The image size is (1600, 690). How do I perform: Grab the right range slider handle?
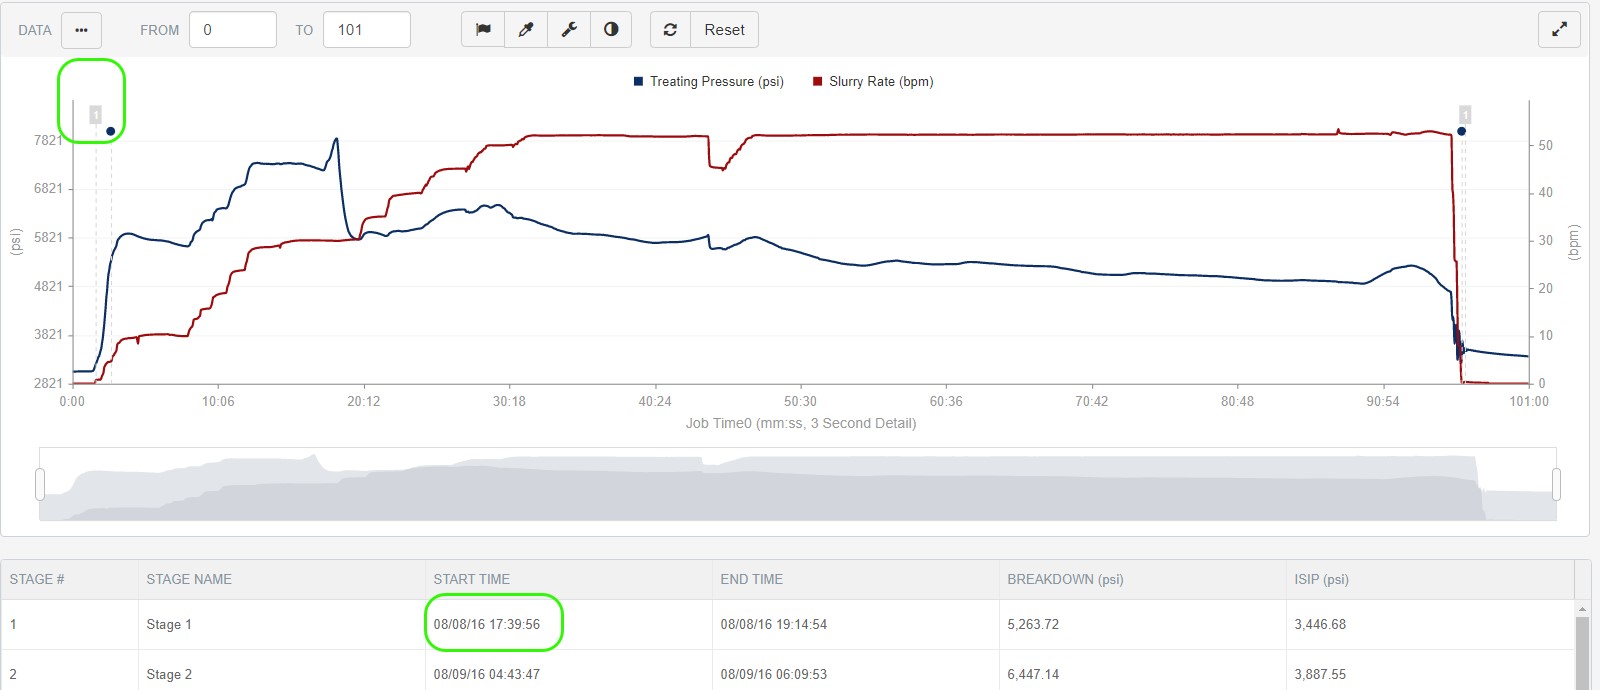tap(1556, 484)
